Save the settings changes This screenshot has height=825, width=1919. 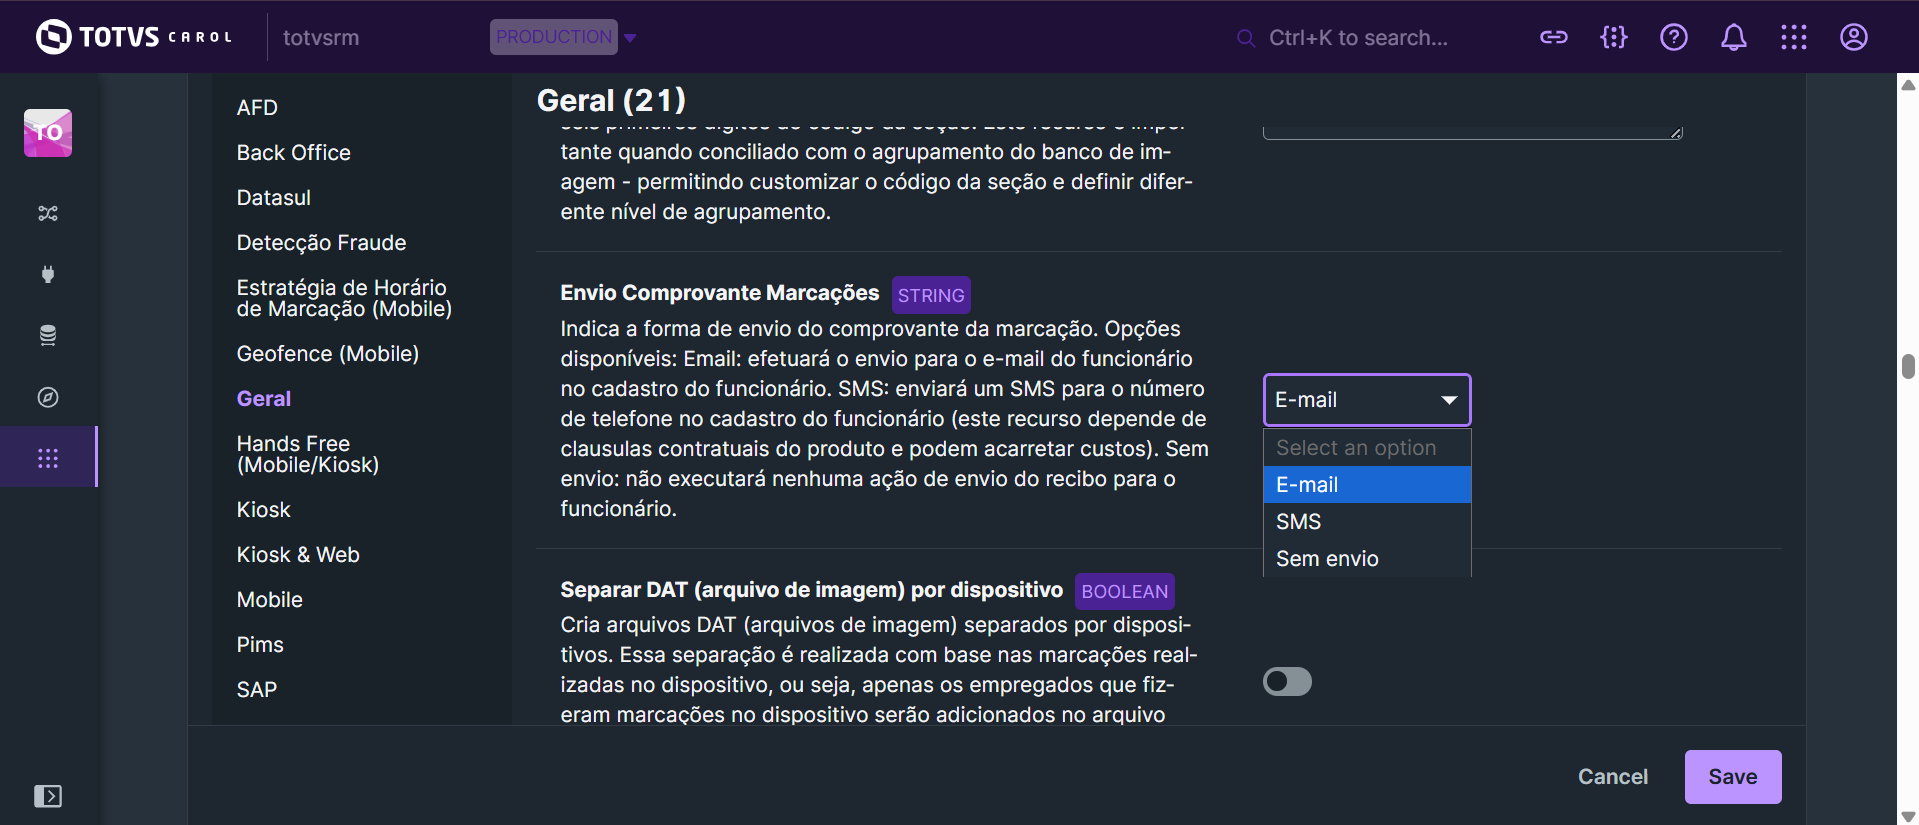click(1732, 777)
